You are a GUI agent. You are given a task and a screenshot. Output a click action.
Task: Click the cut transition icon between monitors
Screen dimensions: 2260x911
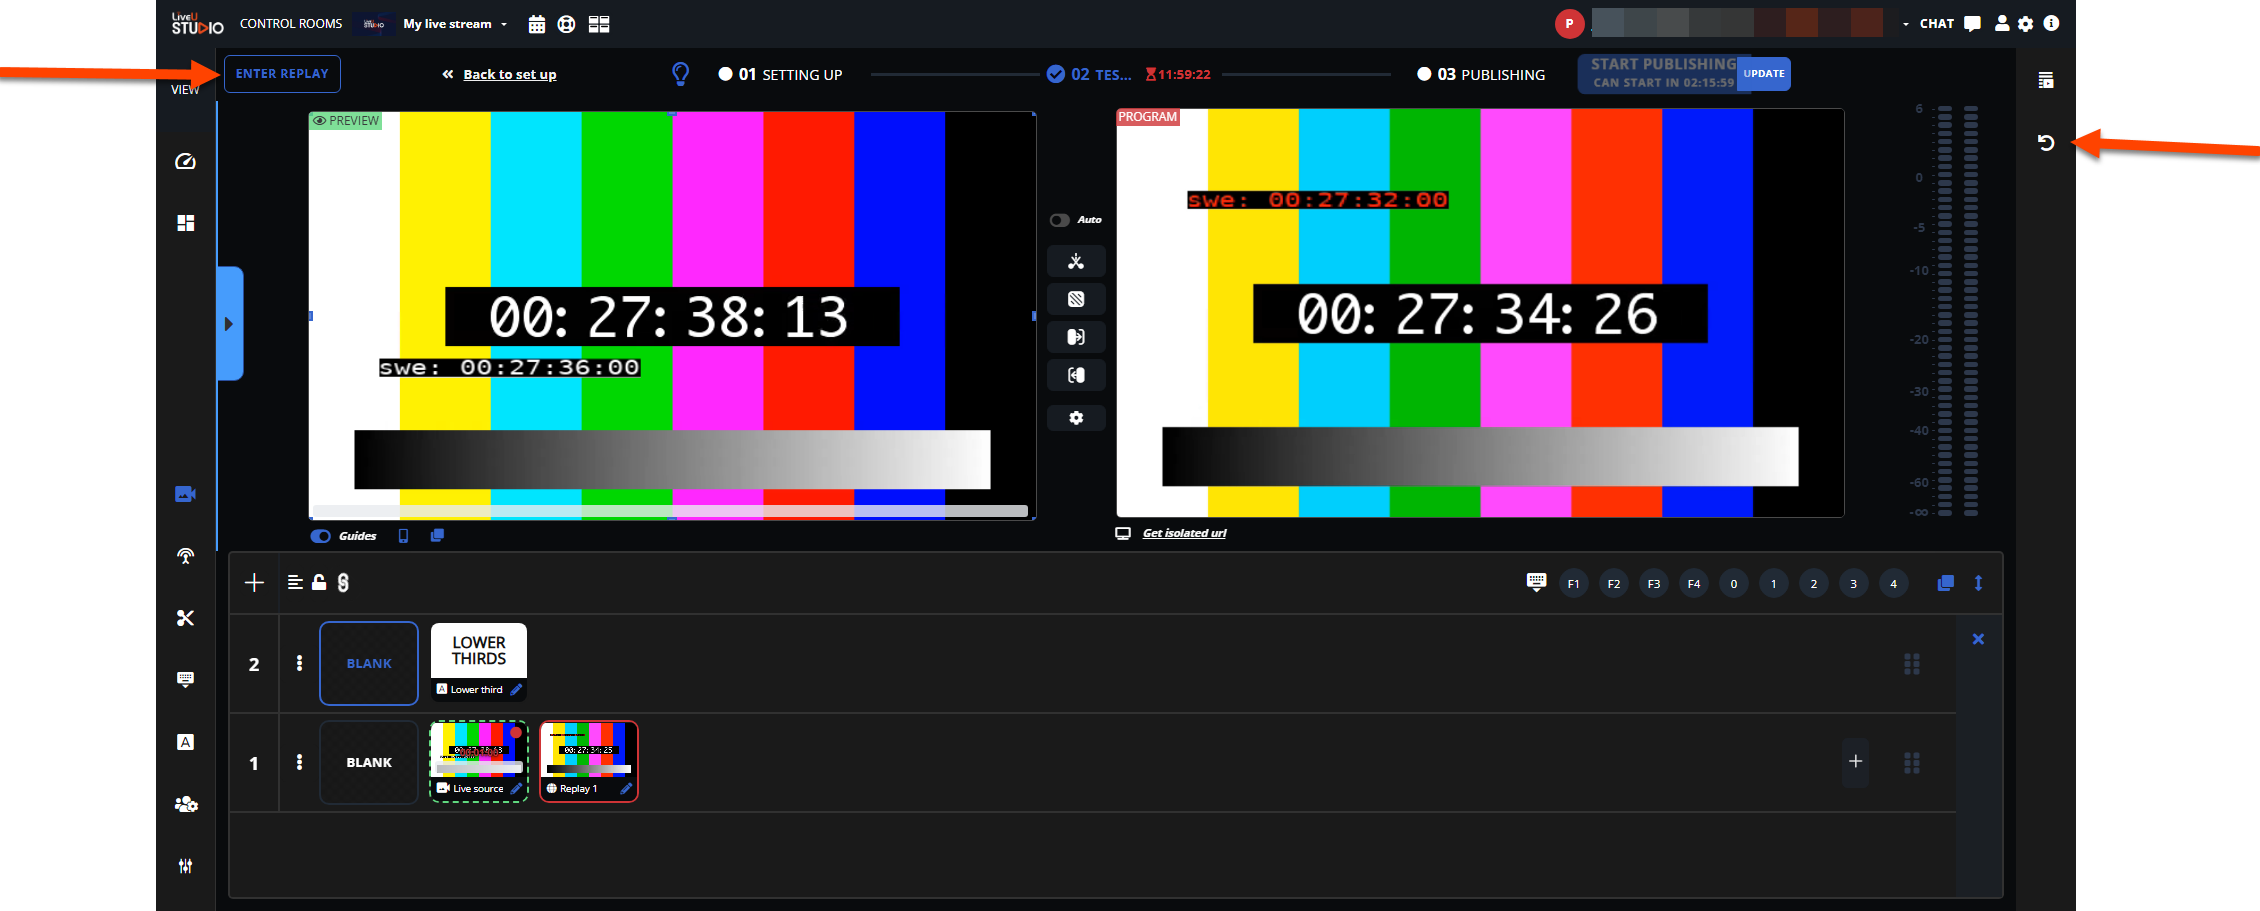(1076, 262)
